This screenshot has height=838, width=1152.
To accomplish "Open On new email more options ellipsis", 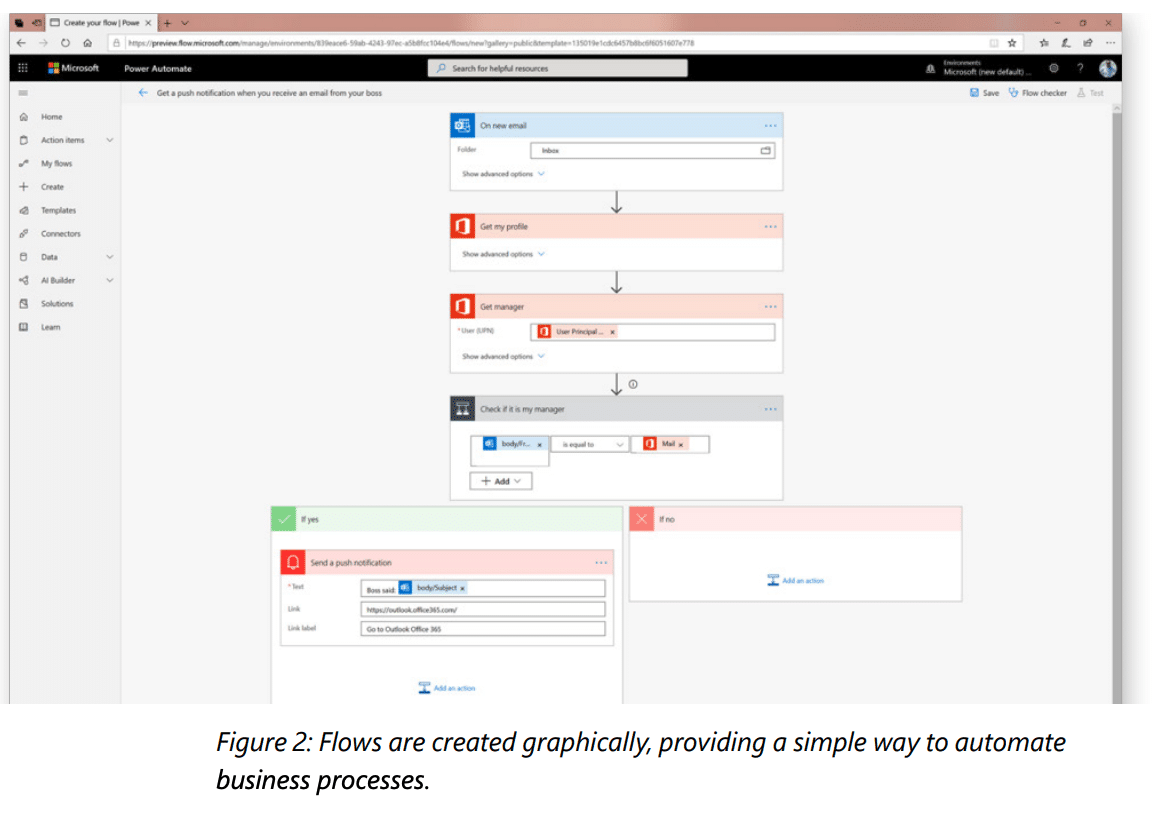I will [770, 126].
